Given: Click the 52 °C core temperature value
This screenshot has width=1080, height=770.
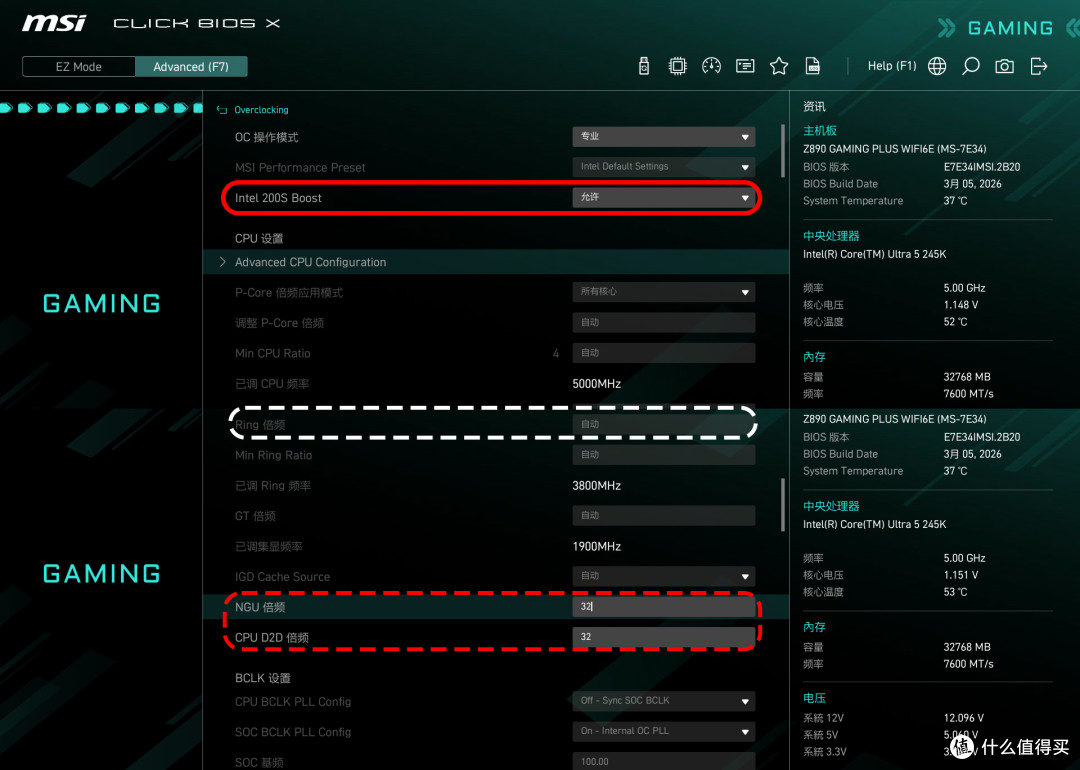Looking at the screenshot, I should tap(955, 322).
